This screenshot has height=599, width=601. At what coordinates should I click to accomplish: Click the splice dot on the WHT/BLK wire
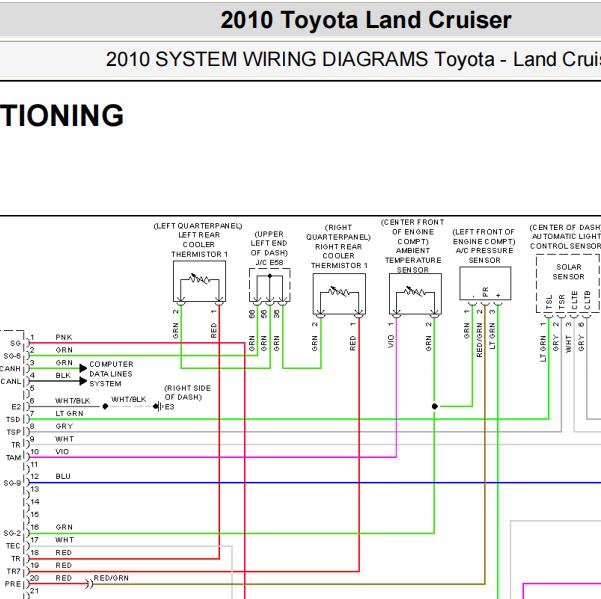tap(105, 406)
